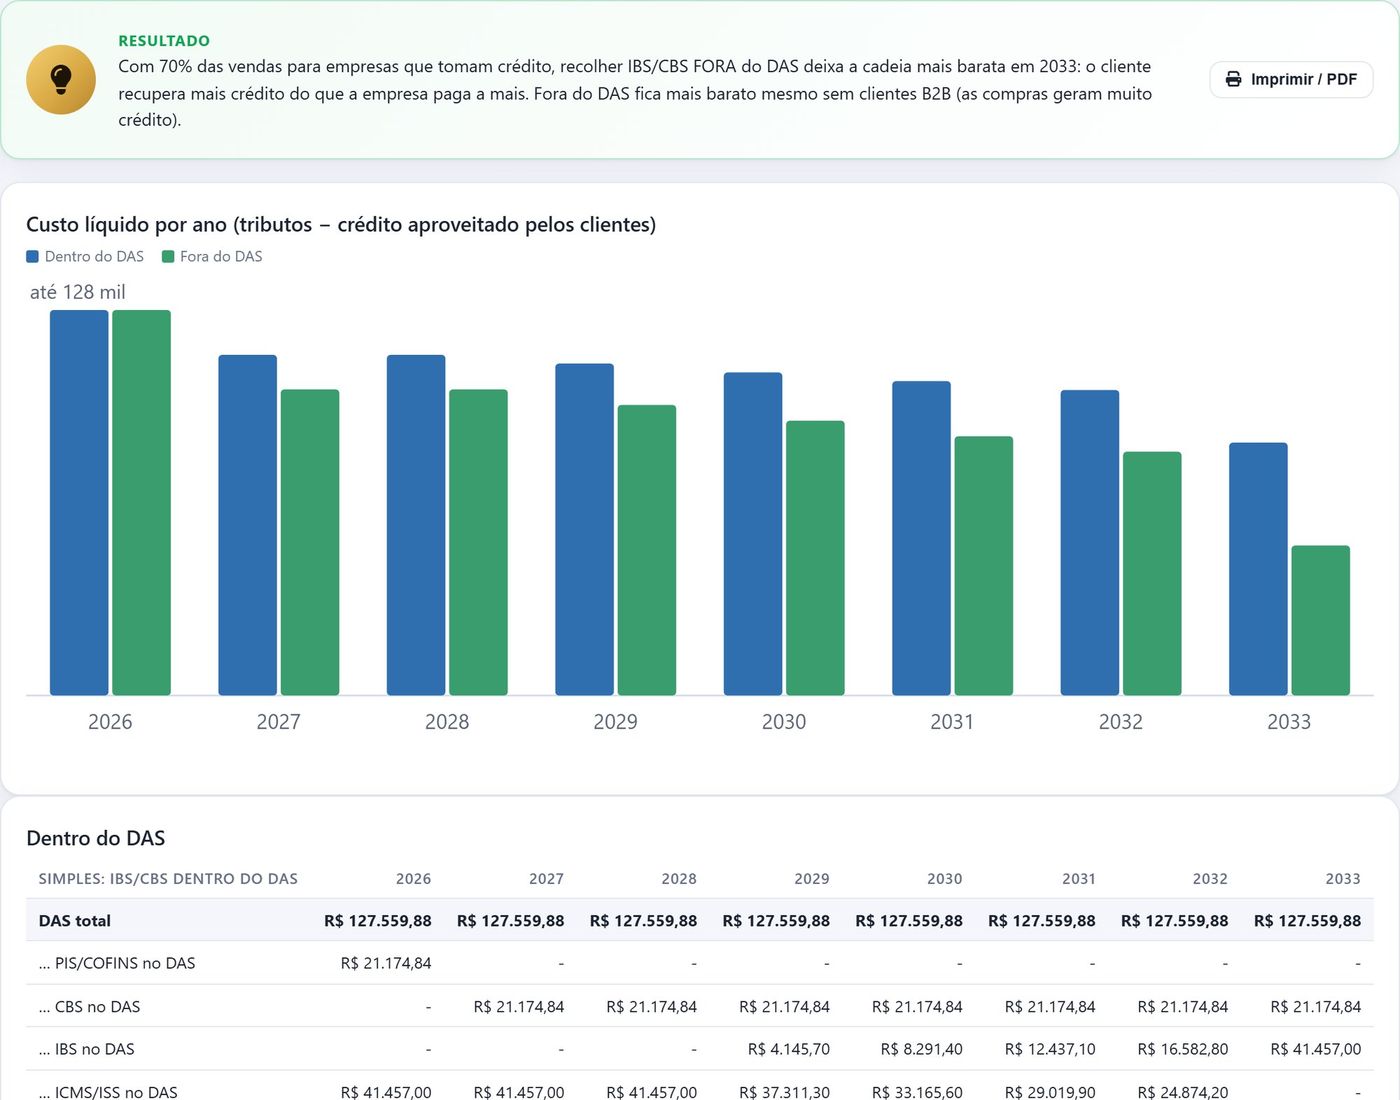The width and height of the screenshot is (1400, 1100).
Task: Click the 2032 axis label
Action: point(1120,722)
